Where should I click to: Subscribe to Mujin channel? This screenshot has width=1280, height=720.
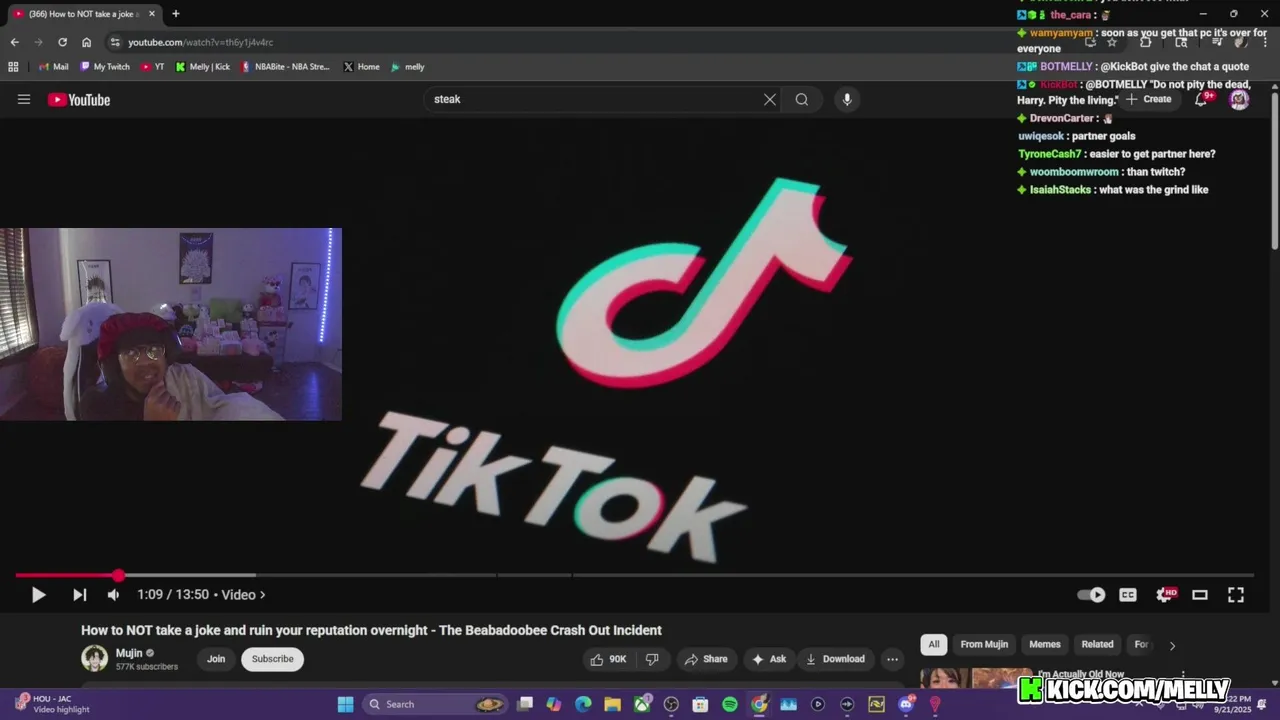coord(273,659)
